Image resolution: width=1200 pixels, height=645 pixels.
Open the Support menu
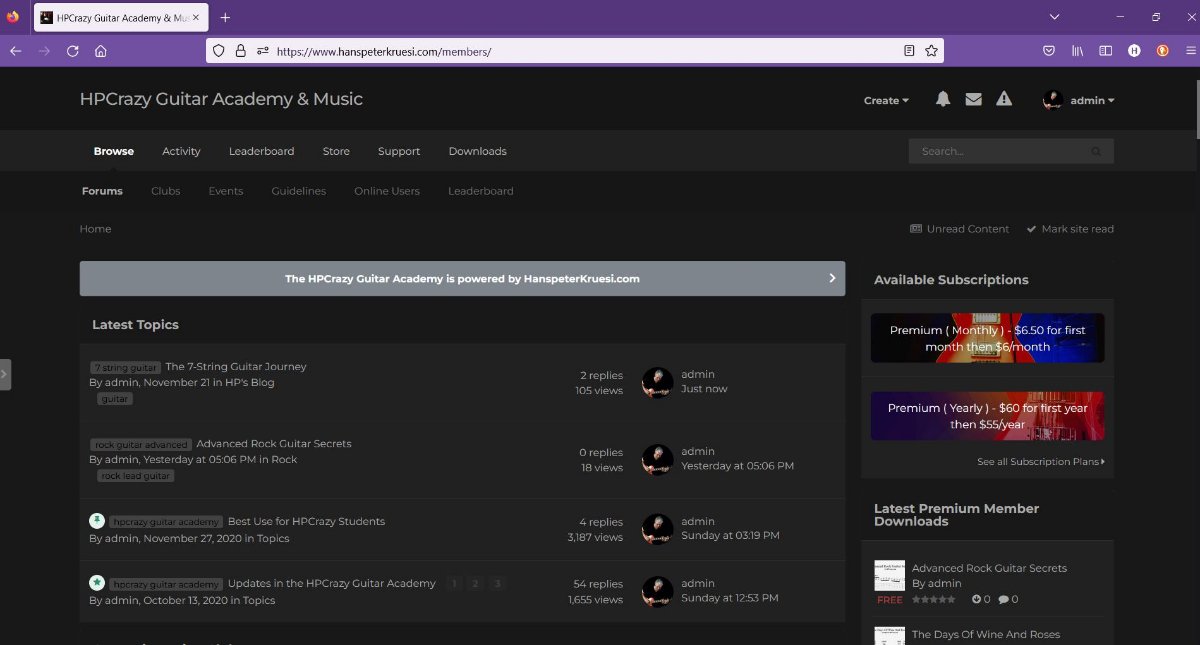click(x=399, y=151)
